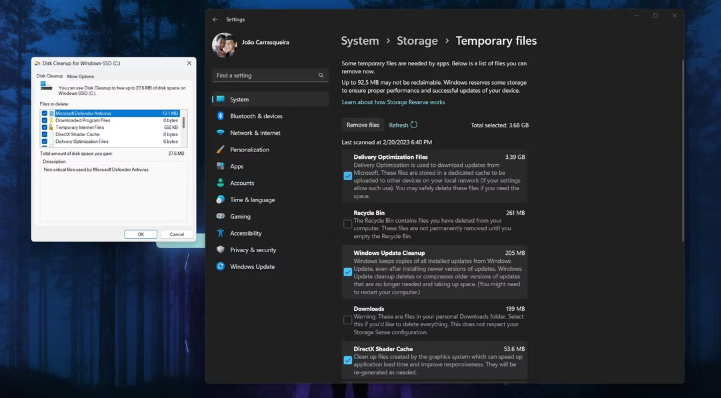Go to the Accounts page
The image size is (721, 398).
tap(242, 183)
